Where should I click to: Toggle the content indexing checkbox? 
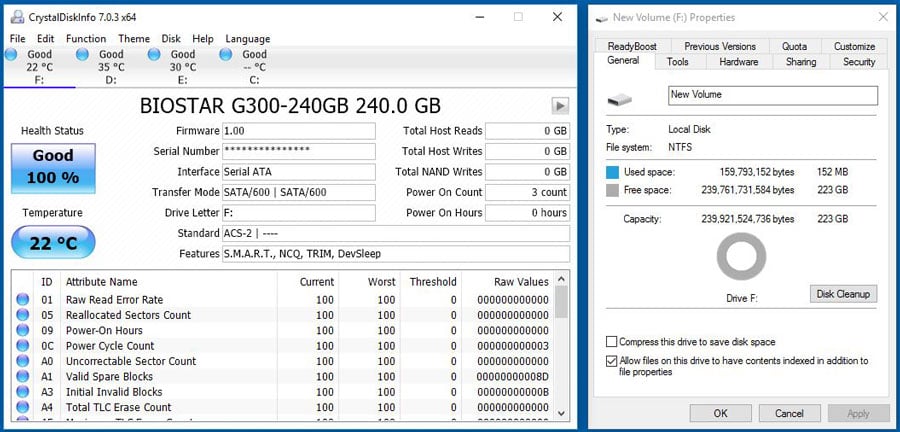coord(612,361)
